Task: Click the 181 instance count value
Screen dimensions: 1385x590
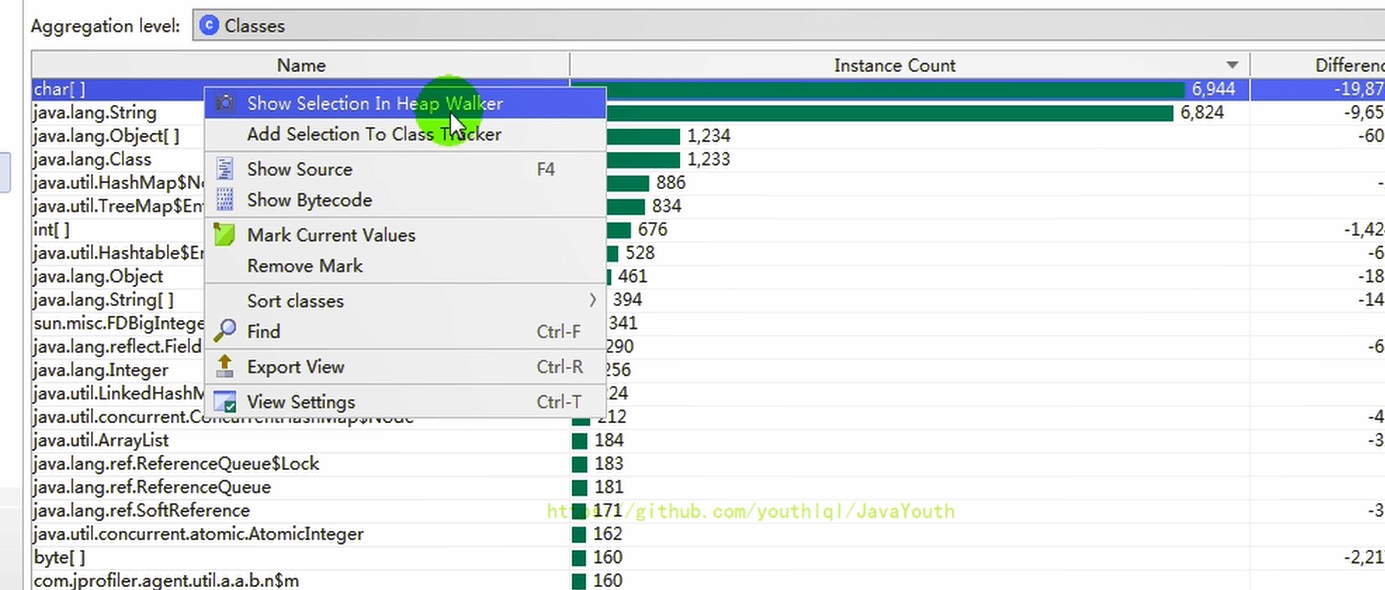Action: 608,487
